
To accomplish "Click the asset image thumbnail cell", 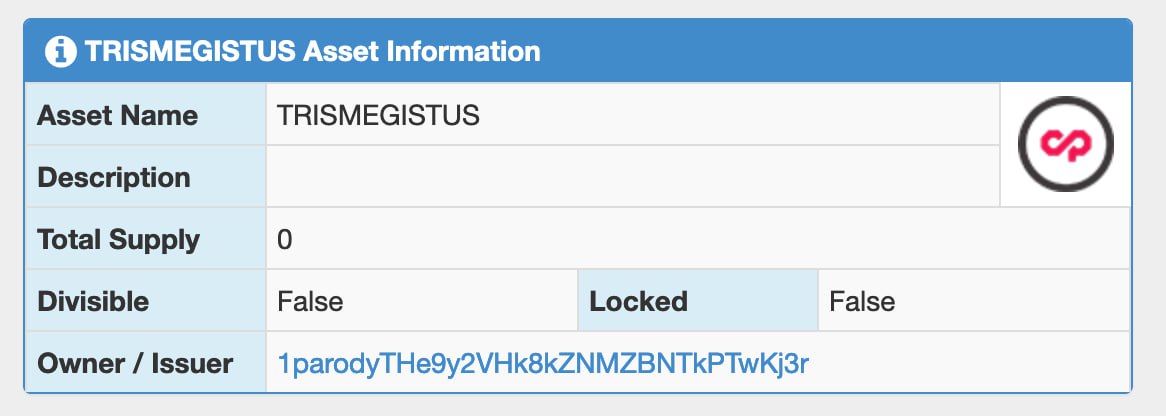I will 1066,144.
